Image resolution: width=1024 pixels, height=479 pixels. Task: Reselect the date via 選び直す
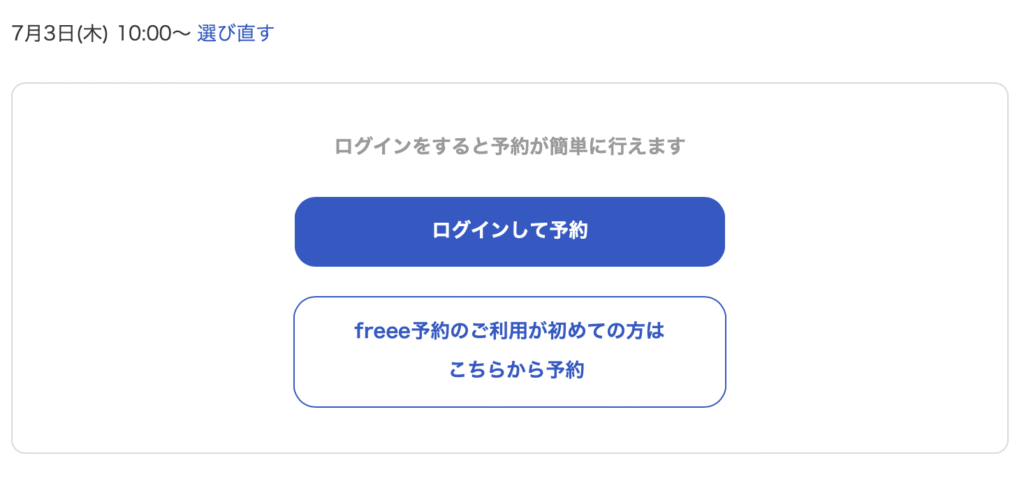[x=235, y=33]
